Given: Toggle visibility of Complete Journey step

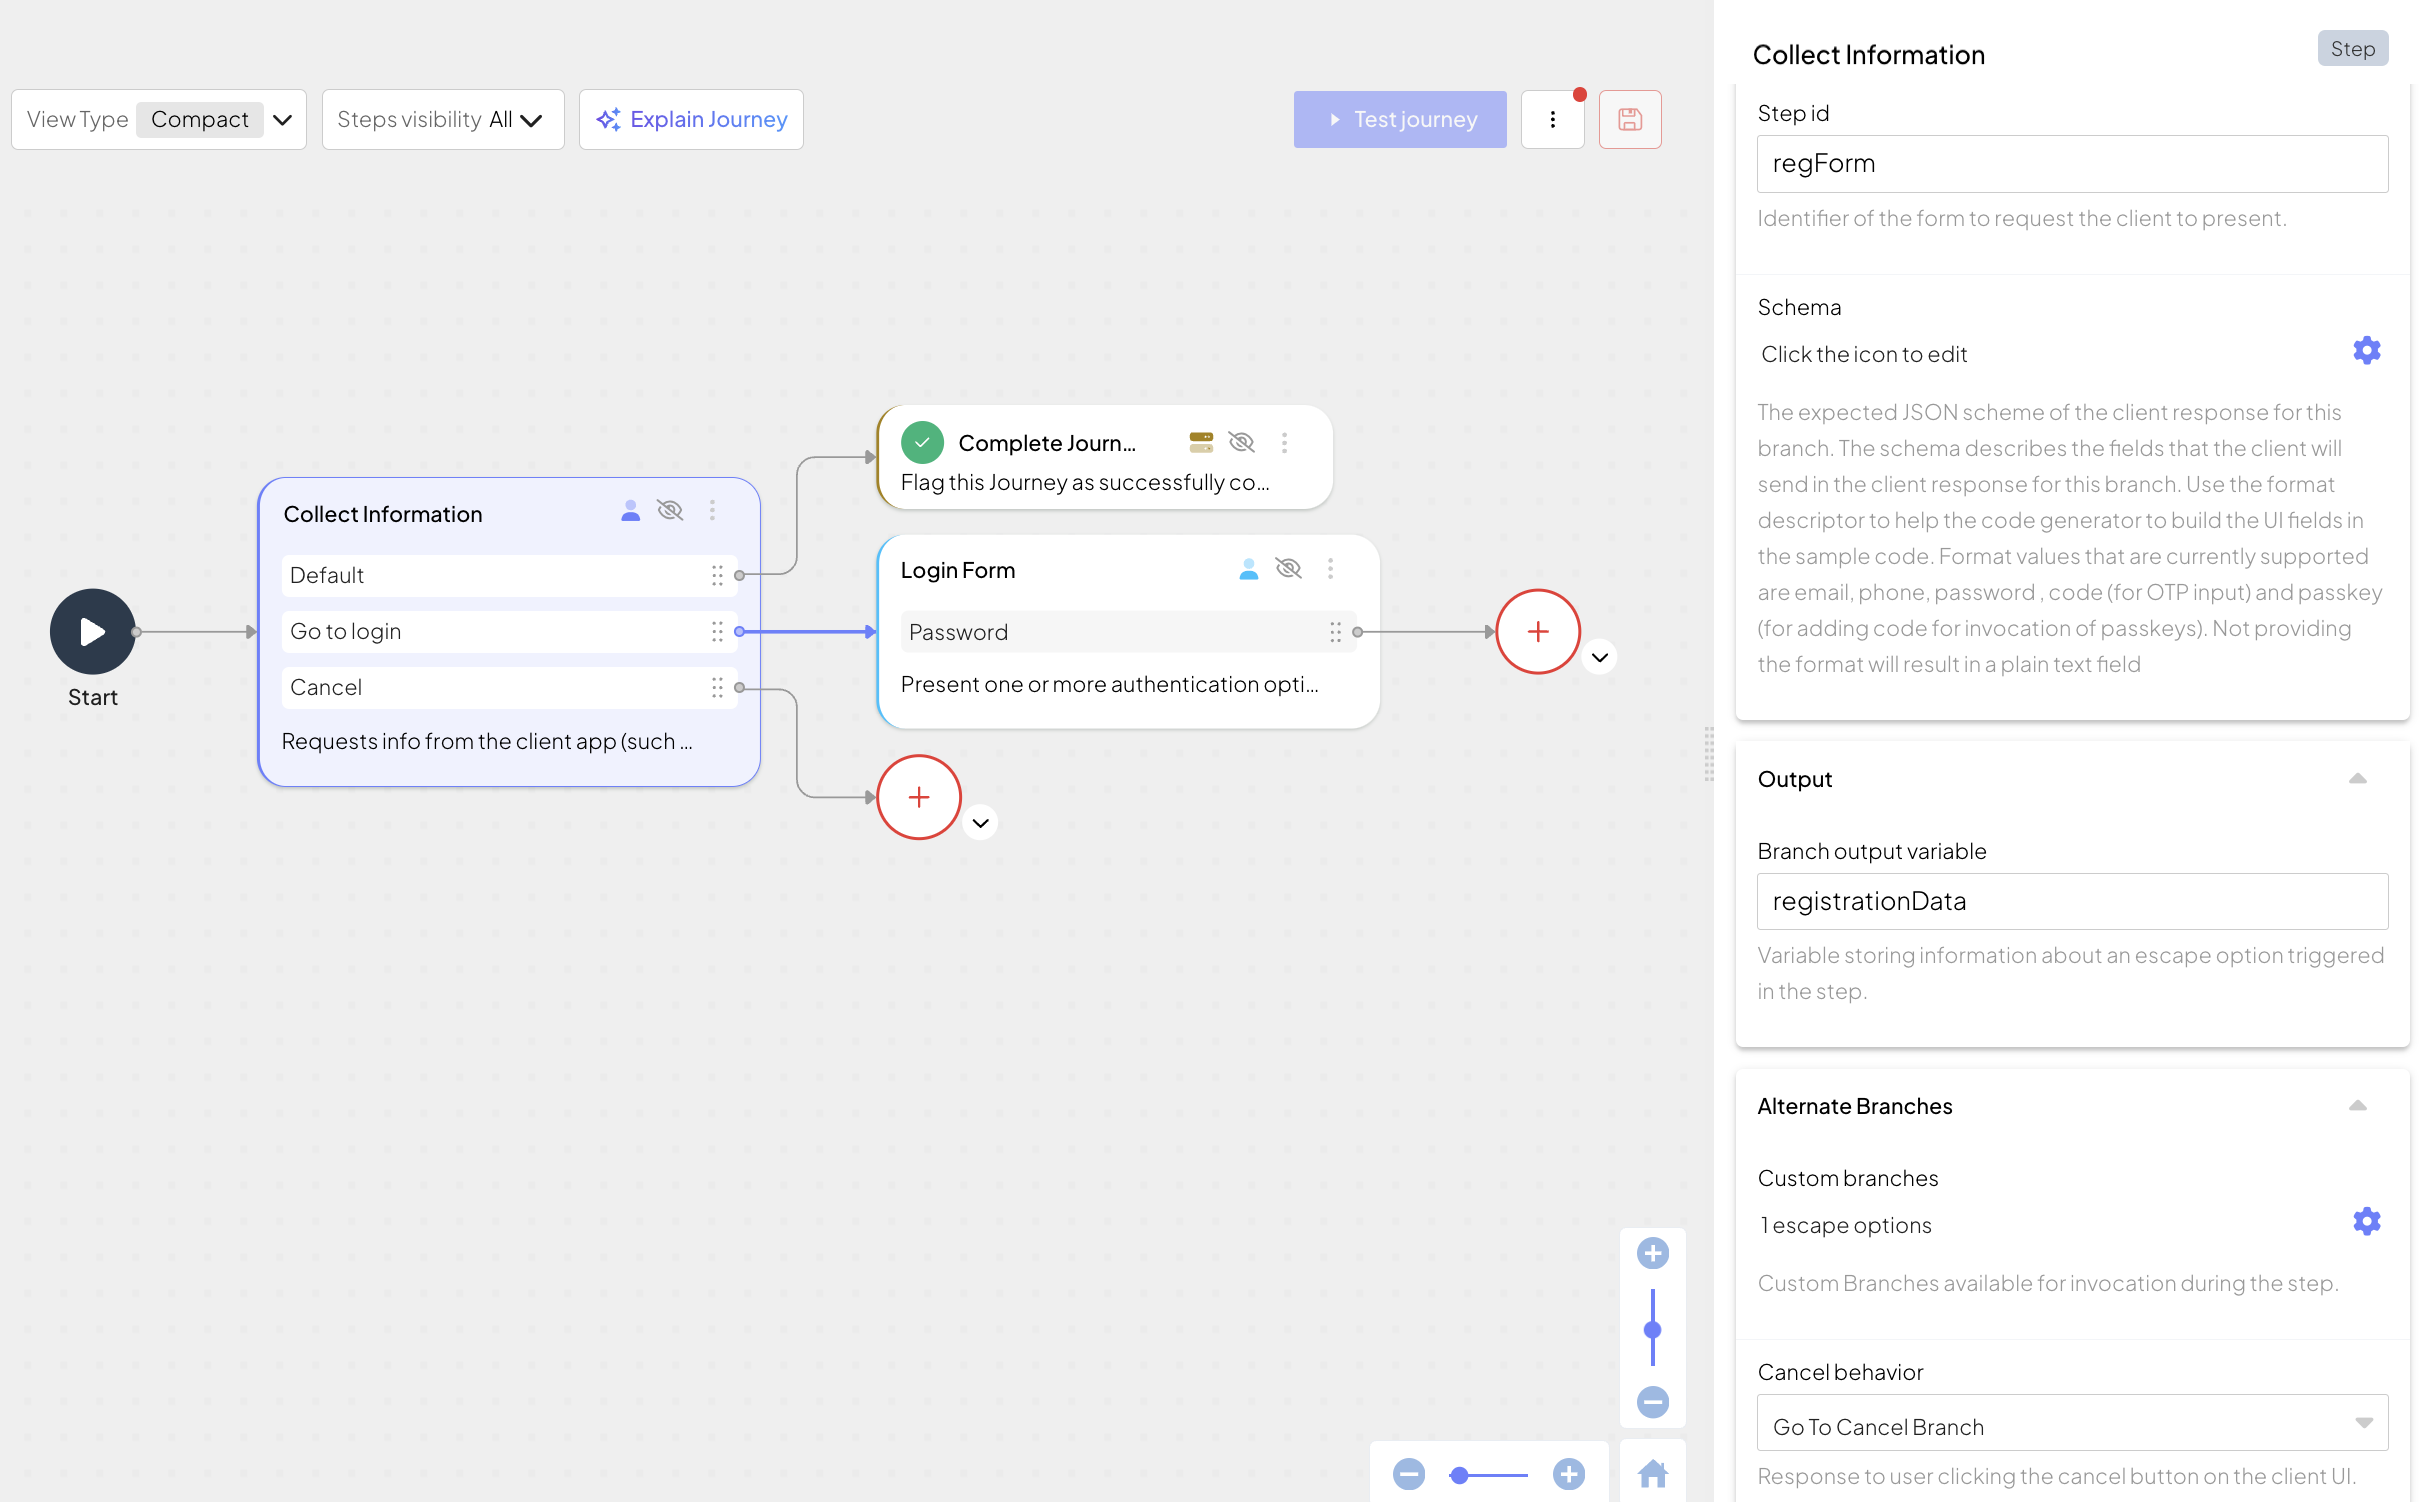Looking at the screenshot, I should [1241, 442].
